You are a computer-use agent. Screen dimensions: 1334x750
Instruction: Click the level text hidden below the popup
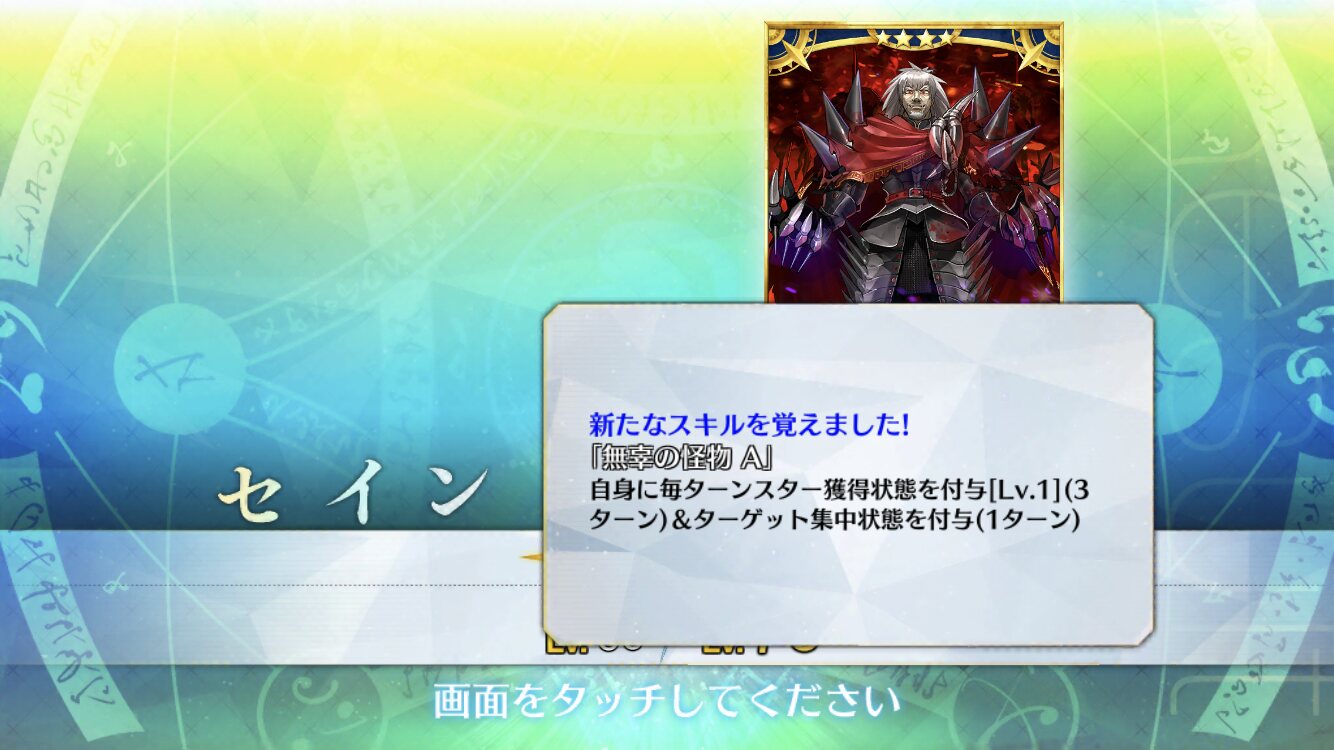pyautogui.click(x=680, y=644)
